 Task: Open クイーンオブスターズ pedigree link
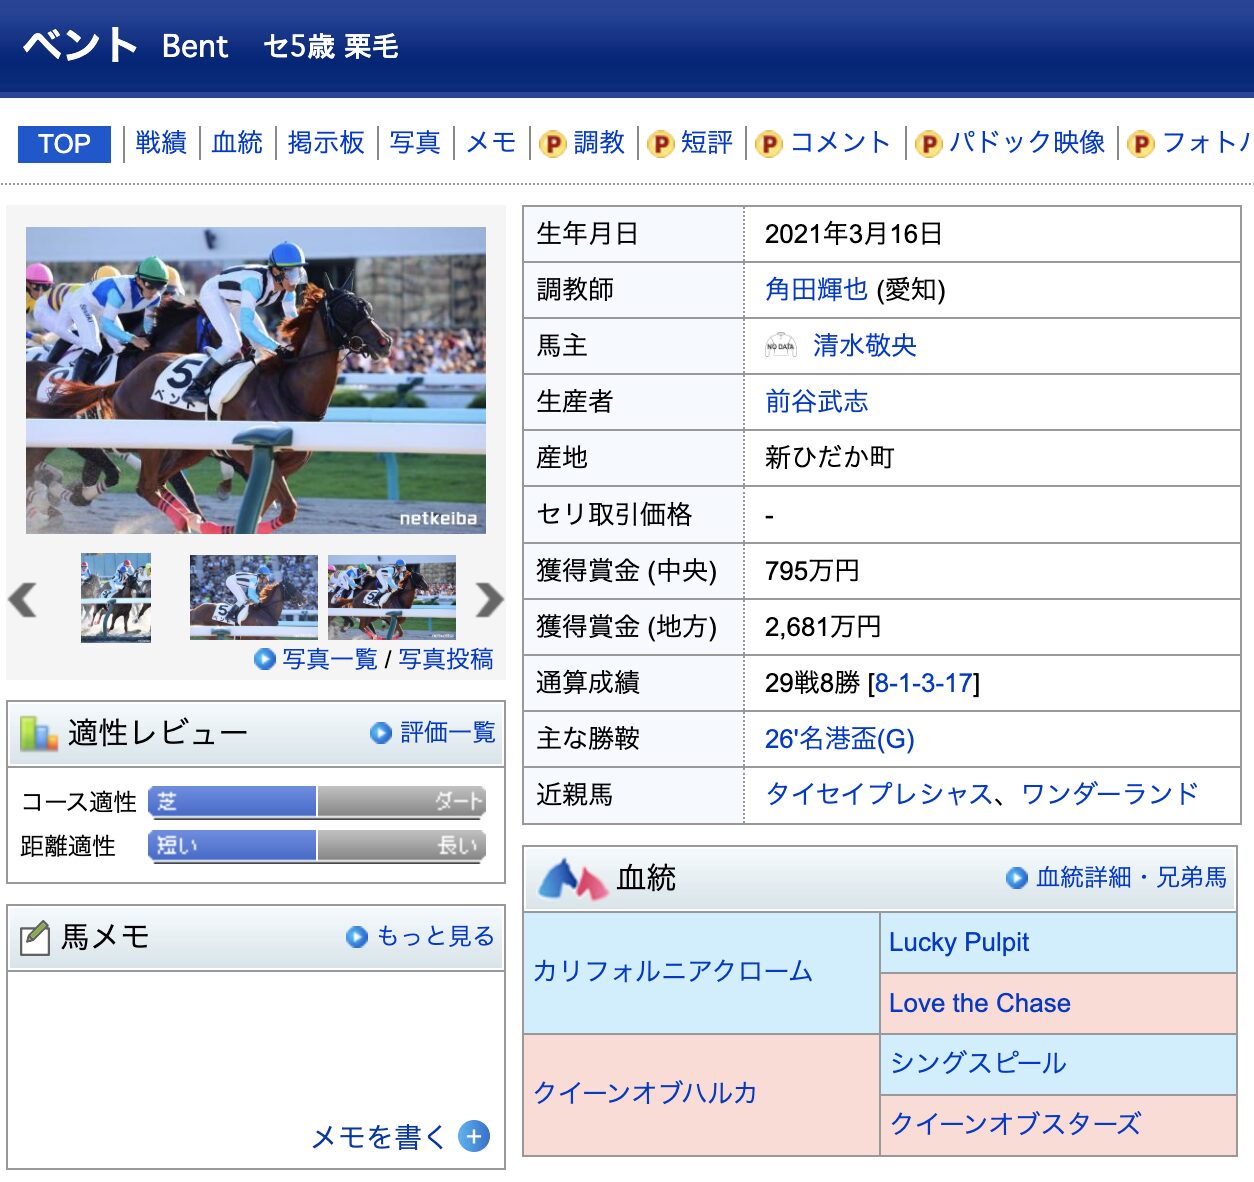point(1015,1124)
